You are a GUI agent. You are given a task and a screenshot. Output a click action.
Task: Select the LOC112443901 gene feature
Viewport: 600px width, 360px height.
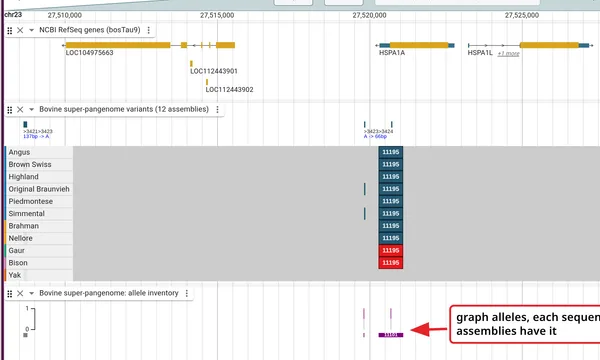(191, 64)
